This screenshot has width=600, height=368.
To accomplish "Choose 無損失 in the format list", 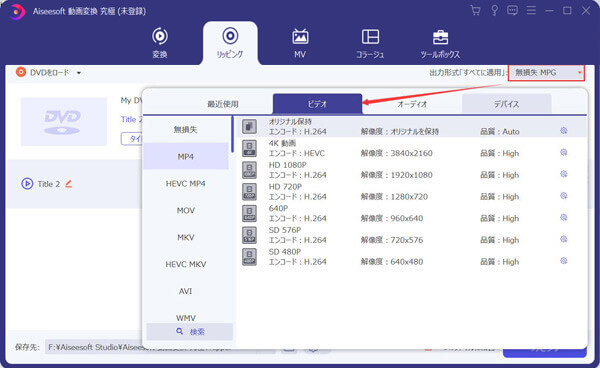I will pos(186,130).
